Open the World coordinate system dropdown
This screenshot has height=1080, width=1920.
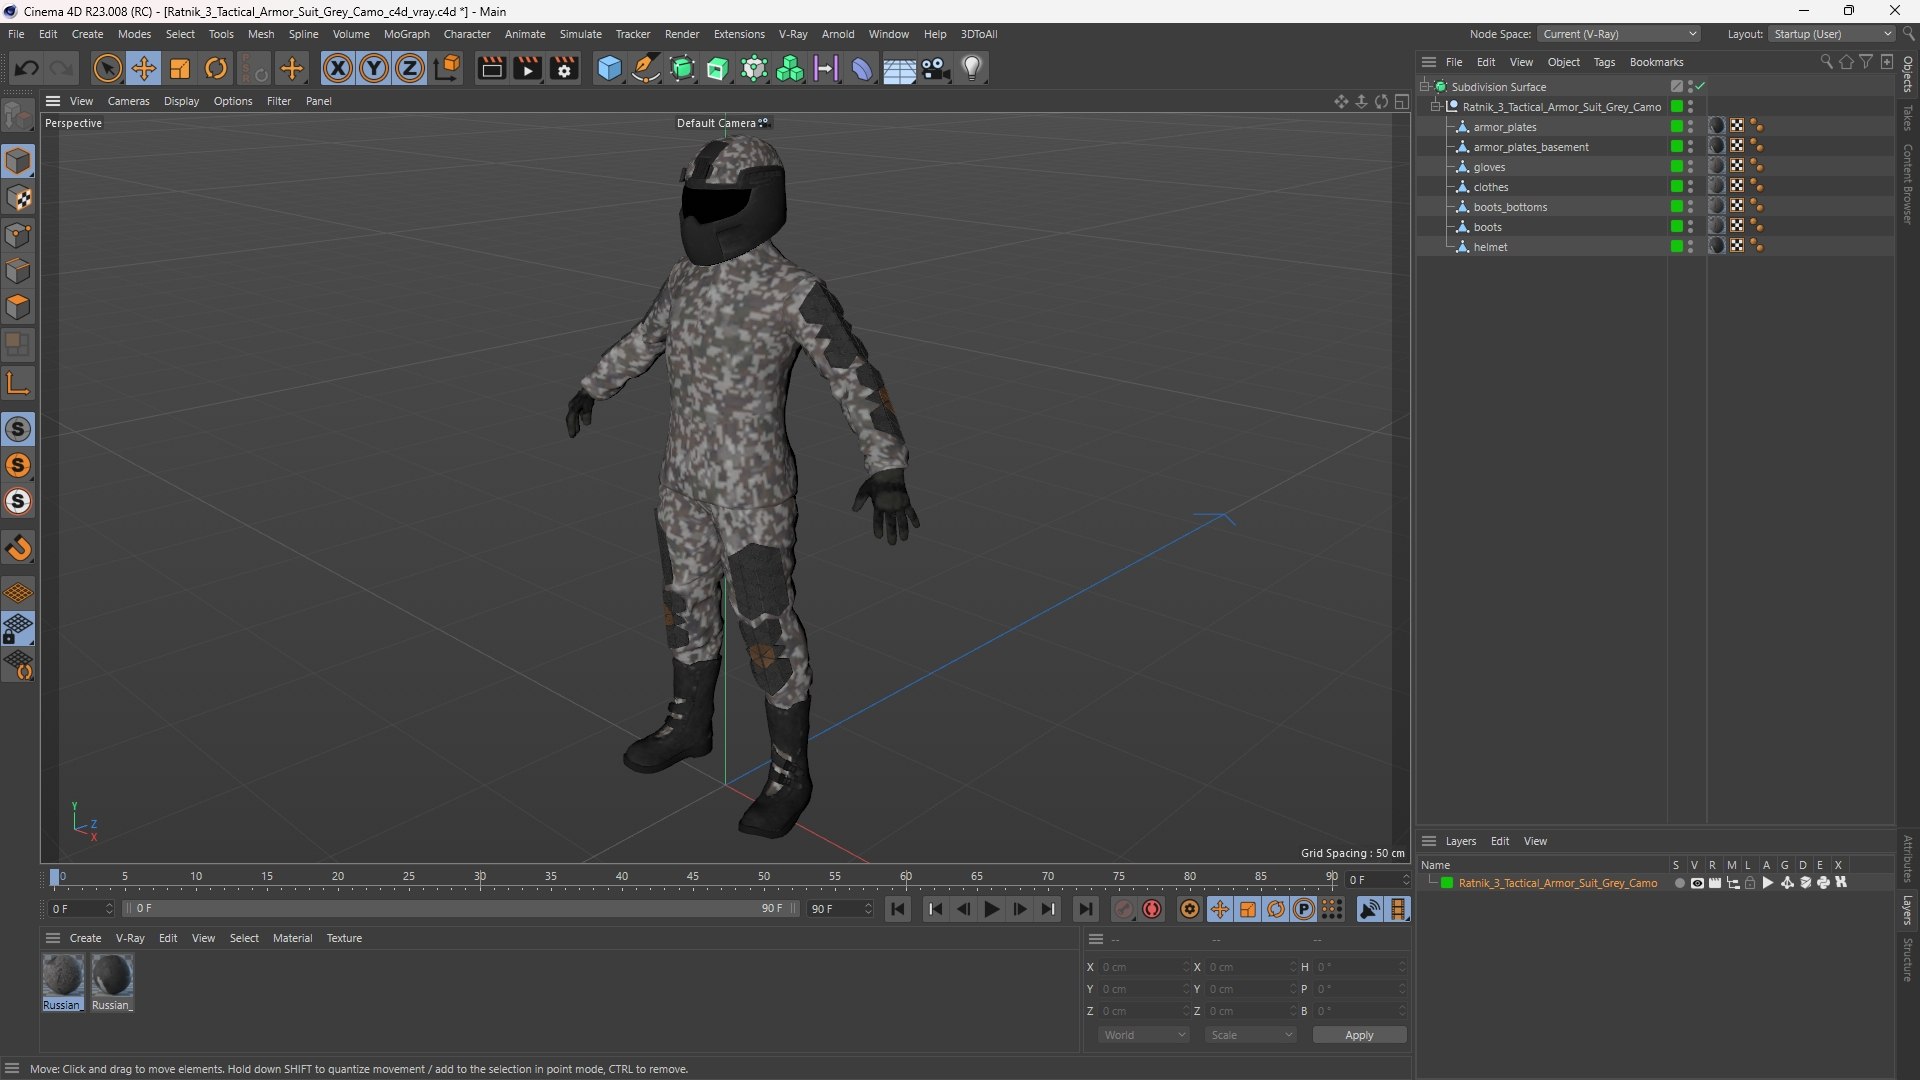point(1144,1035)
